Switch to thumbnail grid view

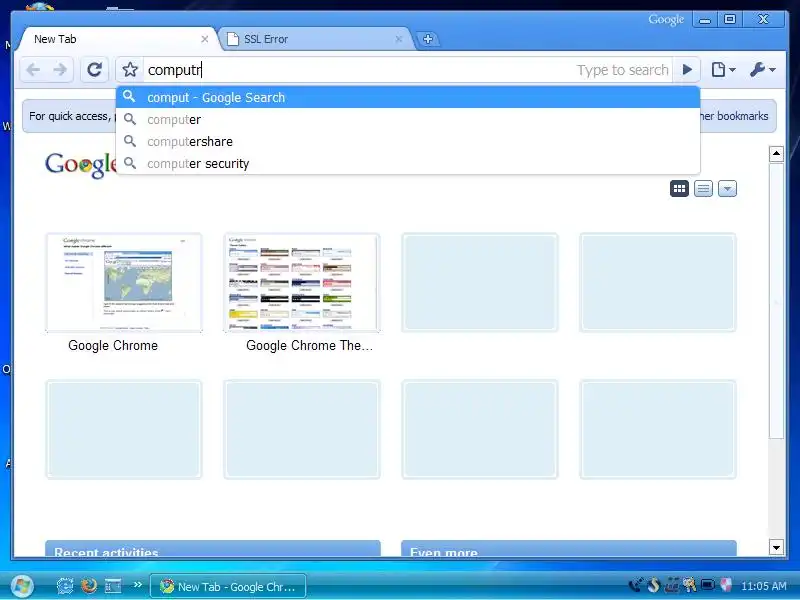679,189
